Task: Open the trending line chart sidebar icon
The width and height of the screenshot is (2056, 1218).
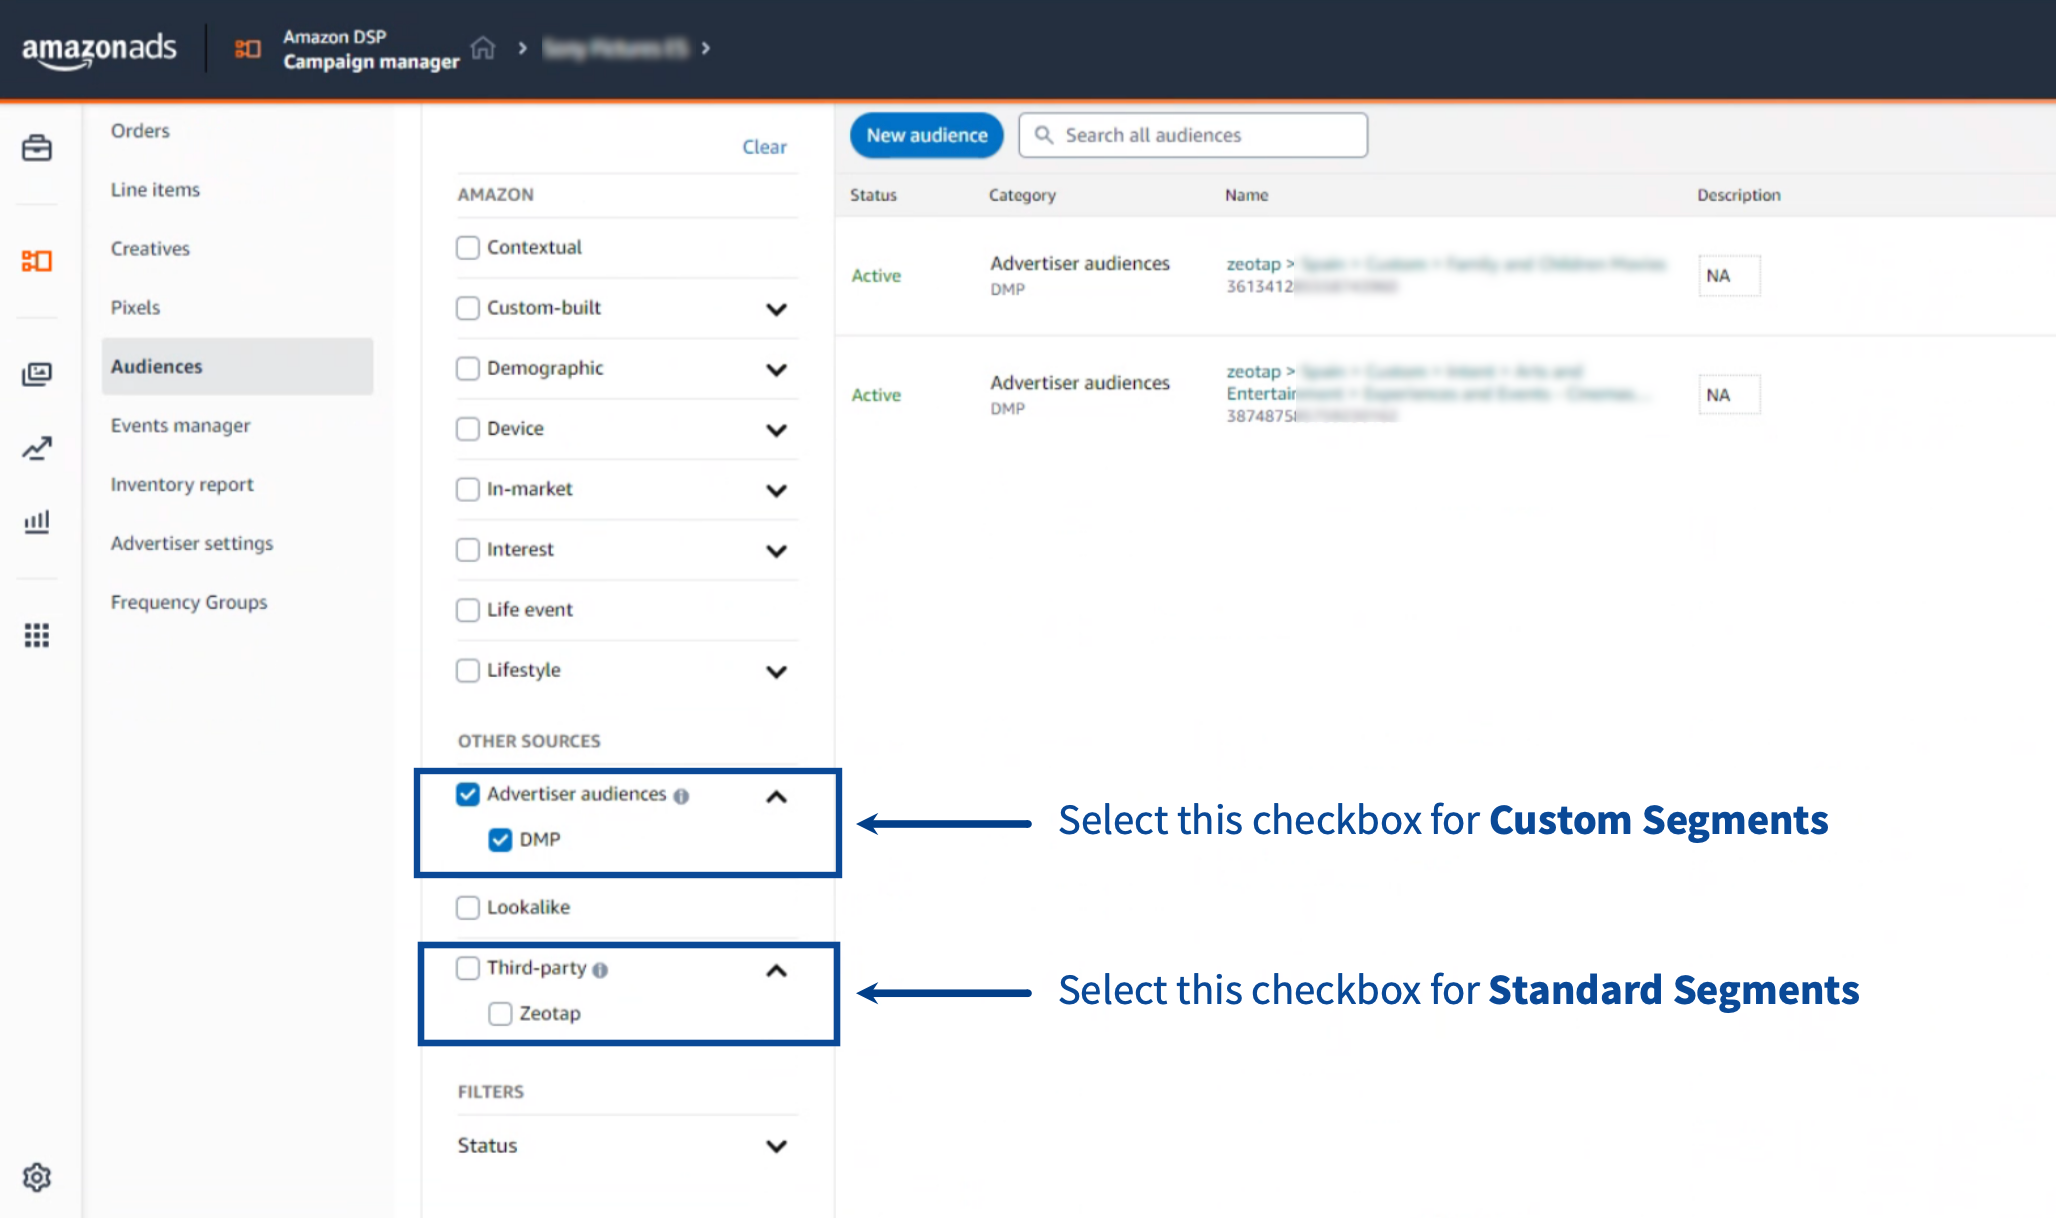Action: [x=37, y=448]
